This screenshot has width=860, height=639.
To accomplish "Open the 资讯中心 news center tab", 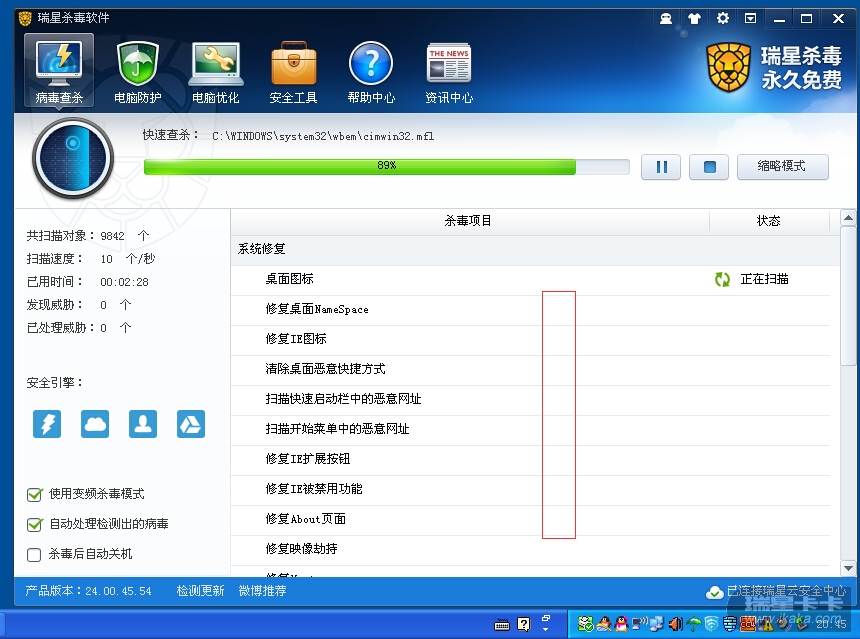I will coord(449,73).
